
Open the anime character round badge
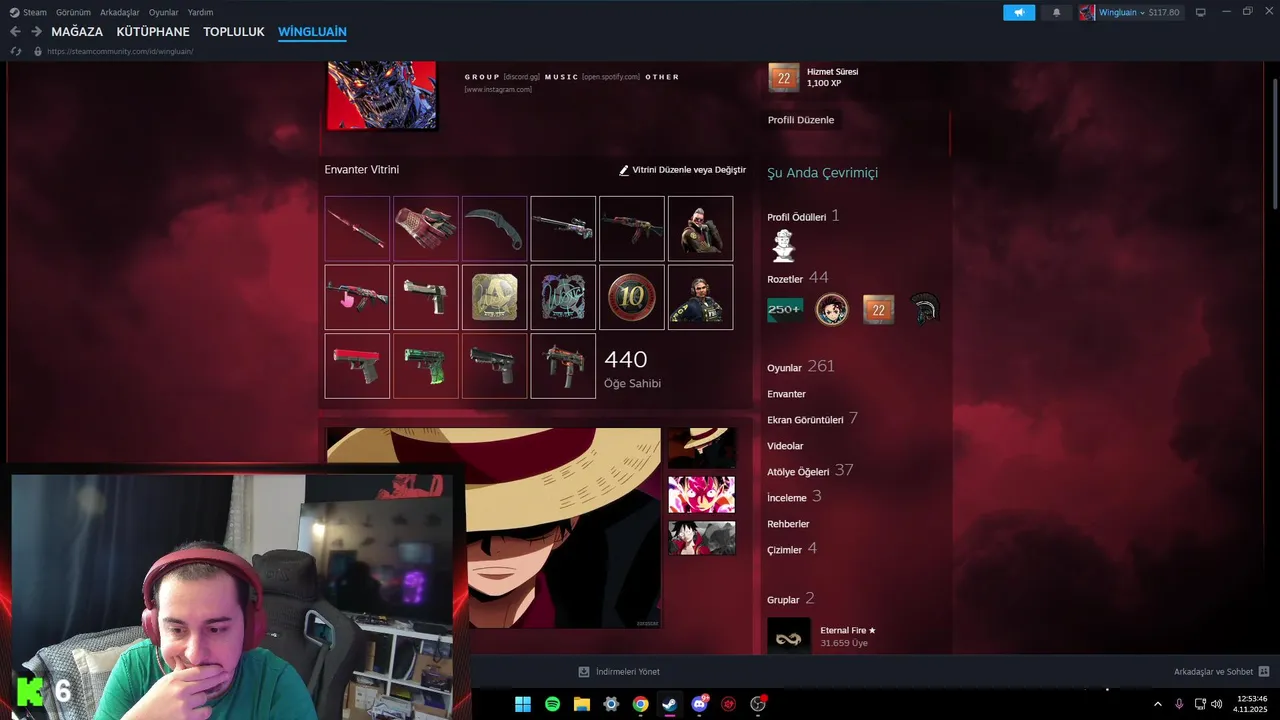click(x=831, y=310)
